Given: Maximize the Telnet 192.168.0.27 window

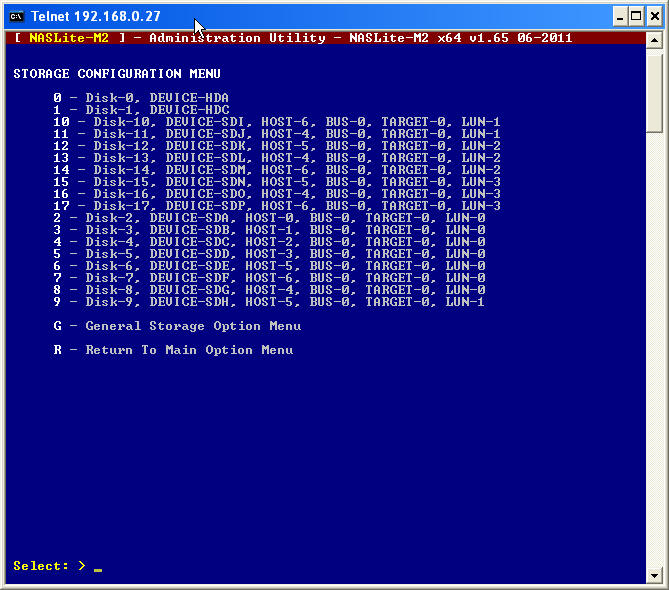Looking at the screenshot, I should coord(636,17).
